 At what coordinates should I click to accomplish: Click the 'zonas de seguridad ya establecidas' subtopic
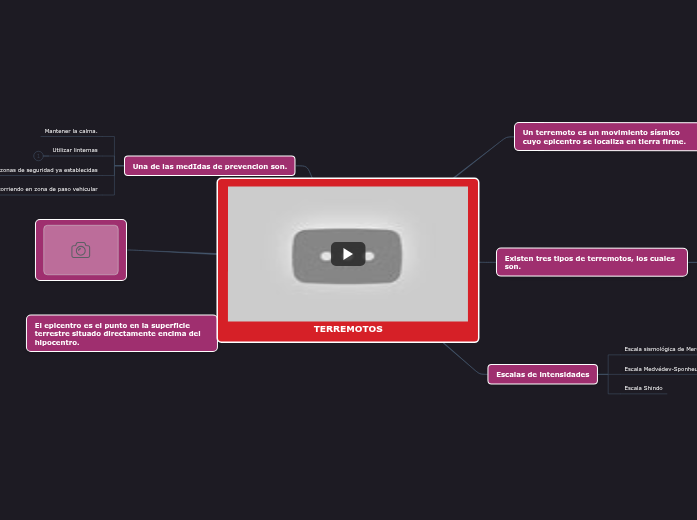click(x=50, y=170)
